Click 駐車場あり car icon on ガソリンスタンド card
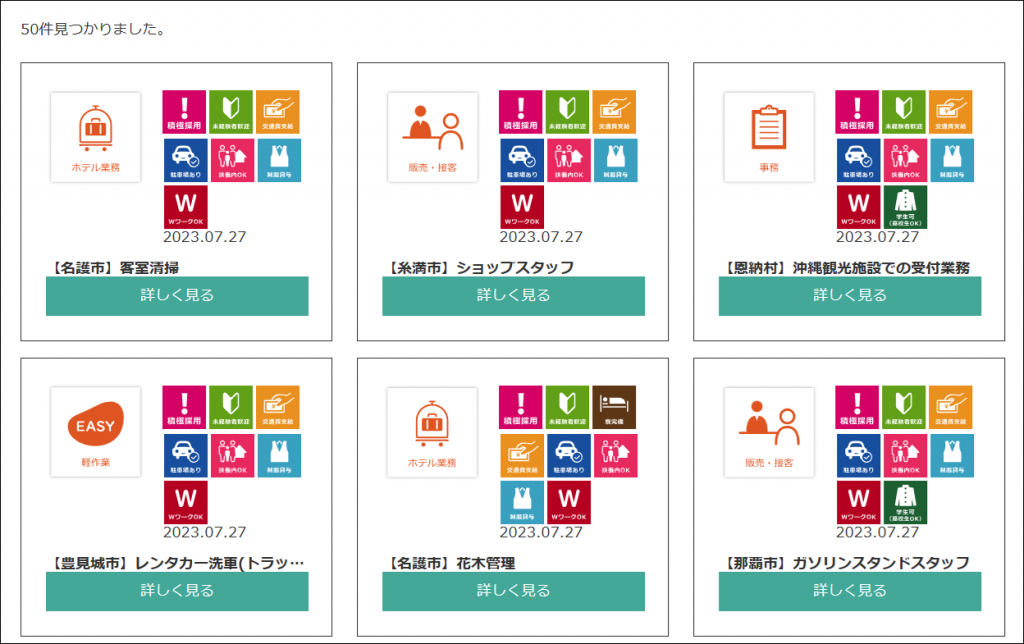 pyautogui.click(x=857, y=455)
